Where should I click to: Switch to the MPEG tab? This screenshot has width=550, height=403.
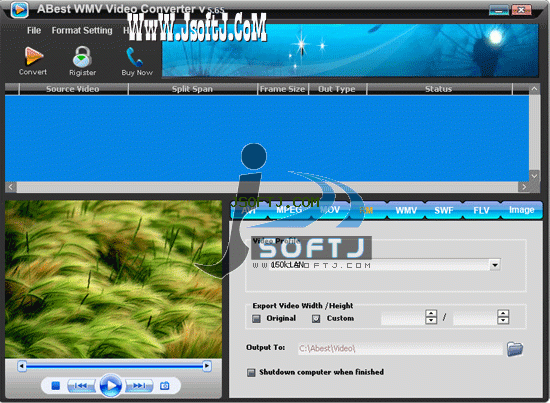[x=289, y=210]
